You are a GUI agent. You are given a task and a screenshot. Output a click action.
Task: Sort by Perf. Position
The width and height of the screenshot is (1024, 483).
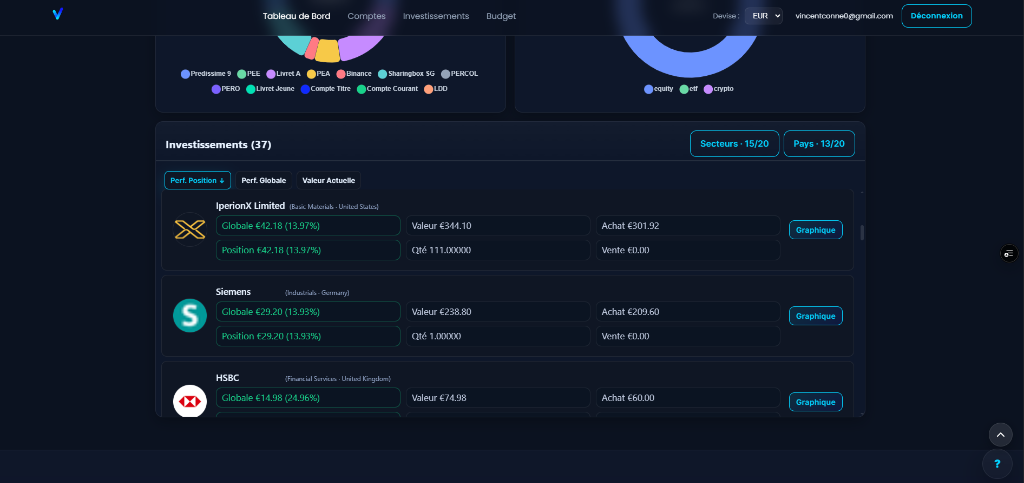(x=197, y=181)
